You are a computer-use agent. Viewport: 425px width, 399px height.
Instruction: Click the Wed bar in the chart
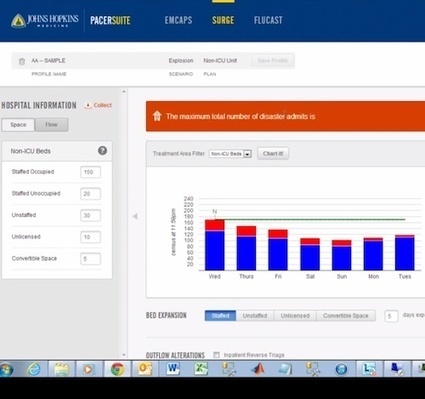pyautogui.click(x=215, y=245)
